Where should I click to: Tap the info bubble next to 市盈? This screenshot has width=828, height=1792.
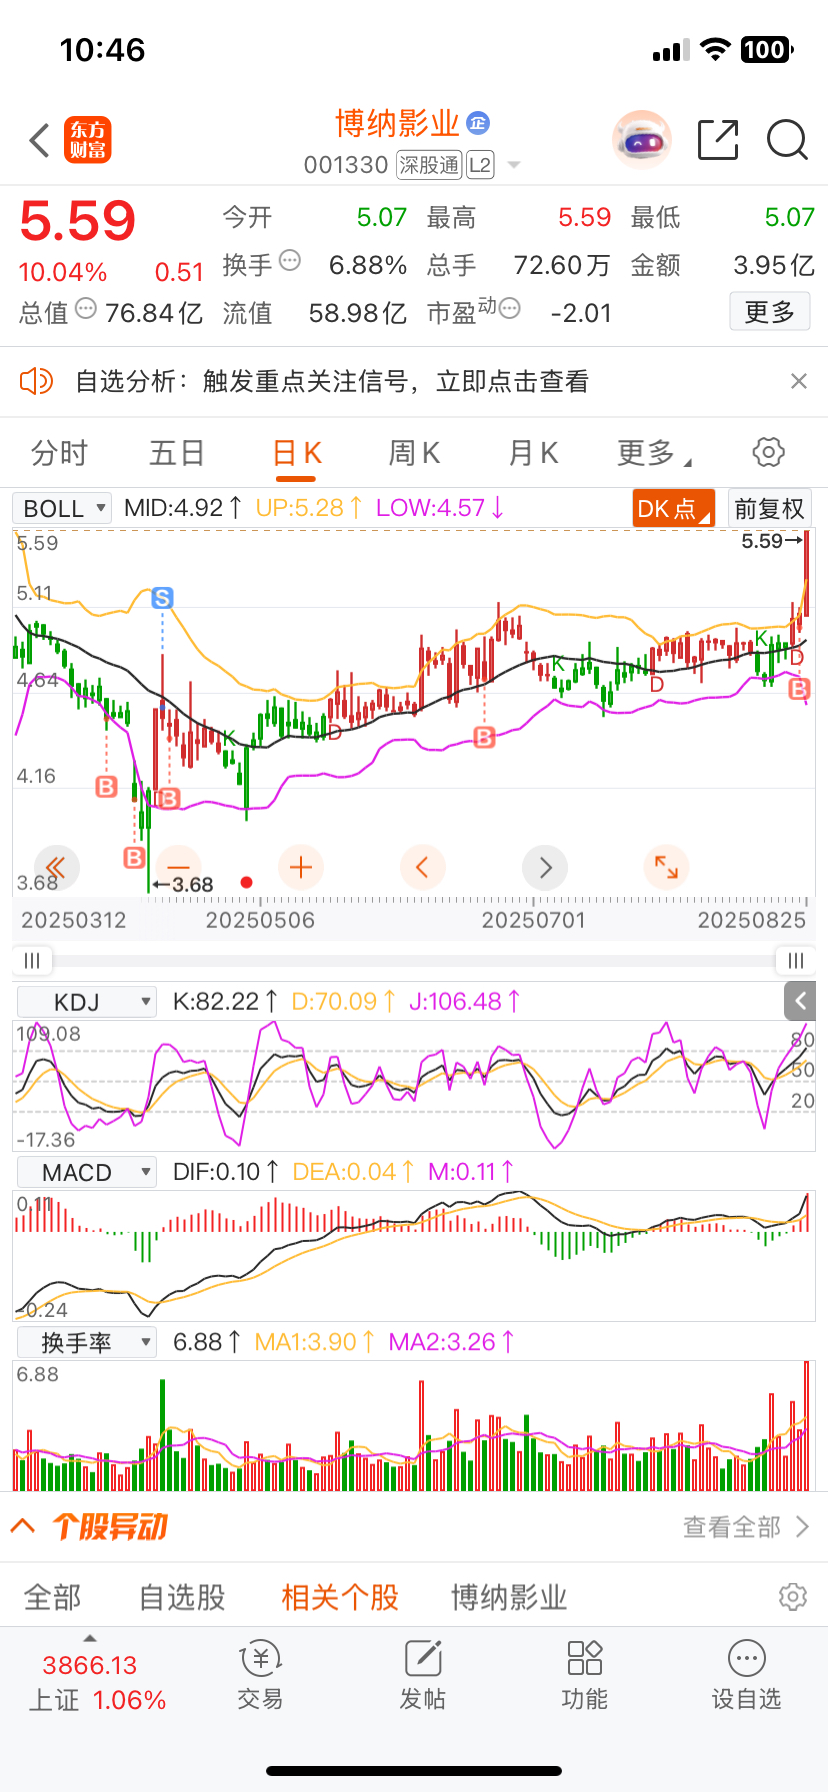click(x=510, y=309)
